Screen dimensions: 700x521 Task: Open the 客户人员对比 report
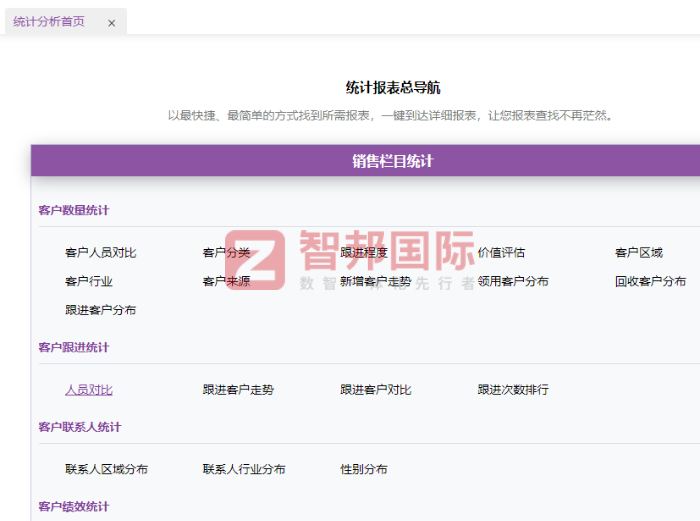point(100,253)
